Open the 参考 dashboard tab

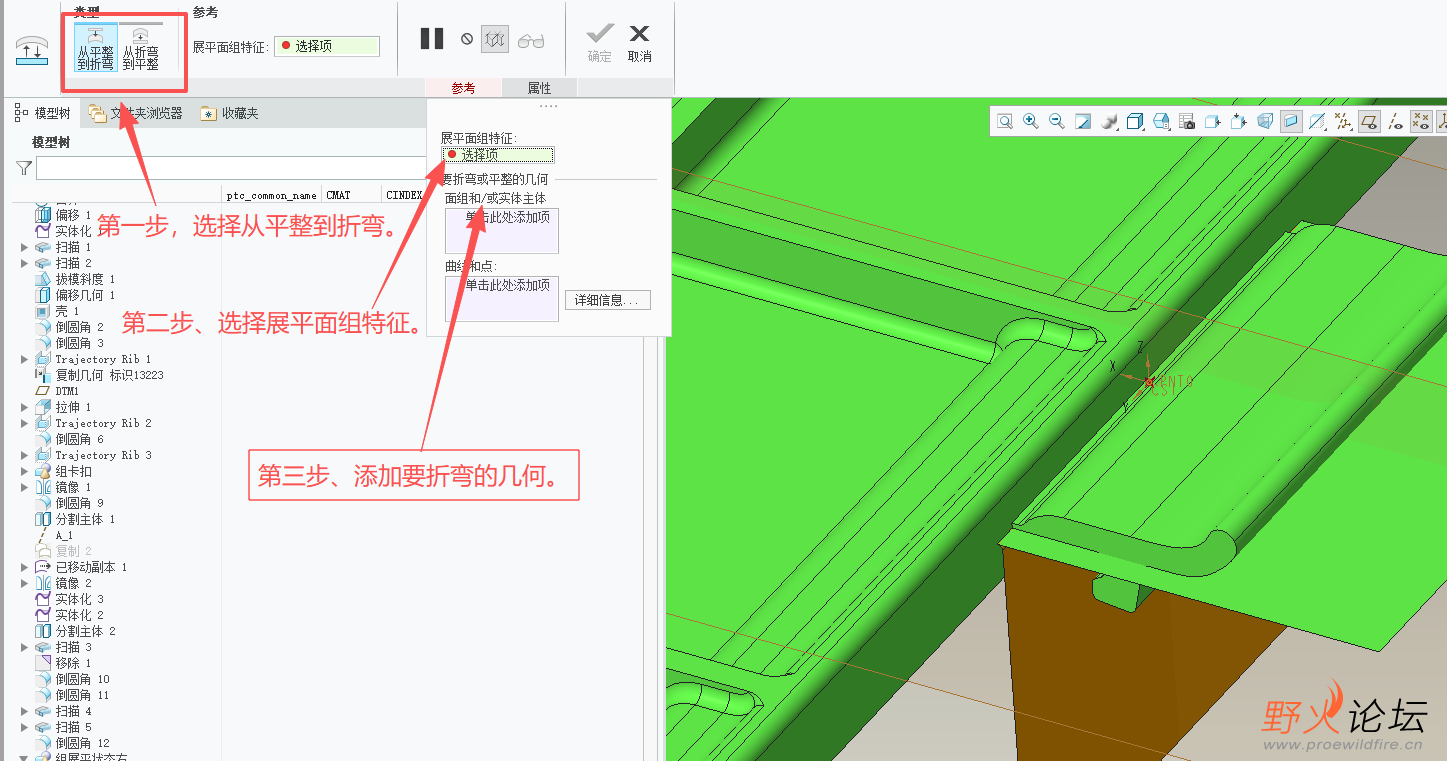click(x=463, y=88)
